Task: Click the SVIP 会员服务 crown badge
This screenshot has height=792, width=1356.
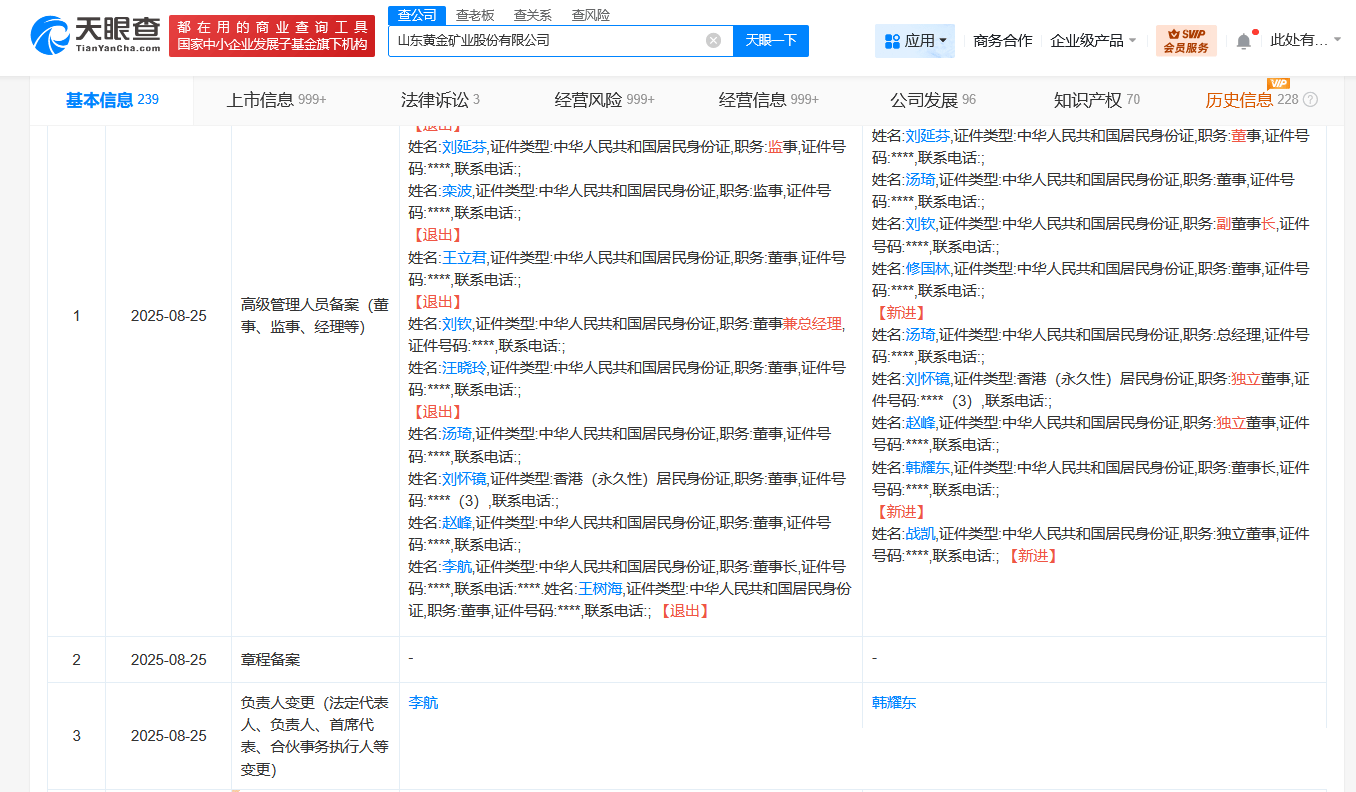Action: 1185,38
